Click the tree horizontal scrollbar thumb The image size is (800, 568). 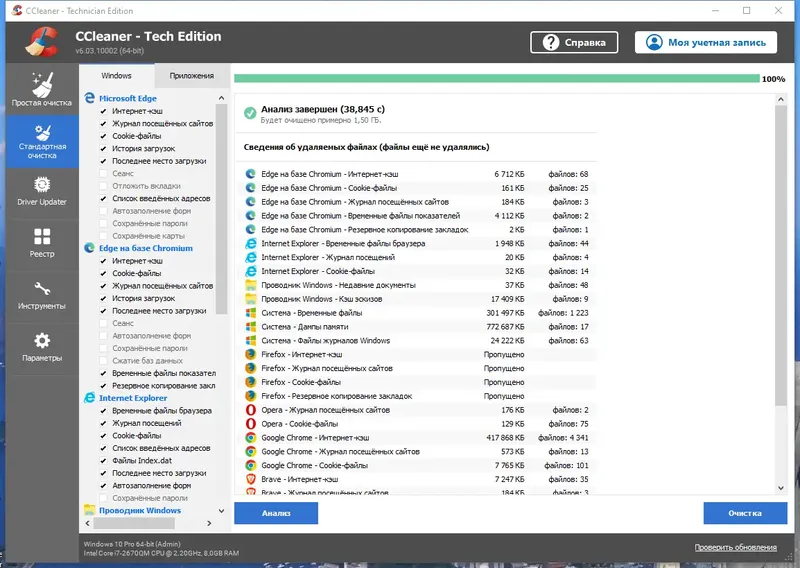tap(134, 523)
